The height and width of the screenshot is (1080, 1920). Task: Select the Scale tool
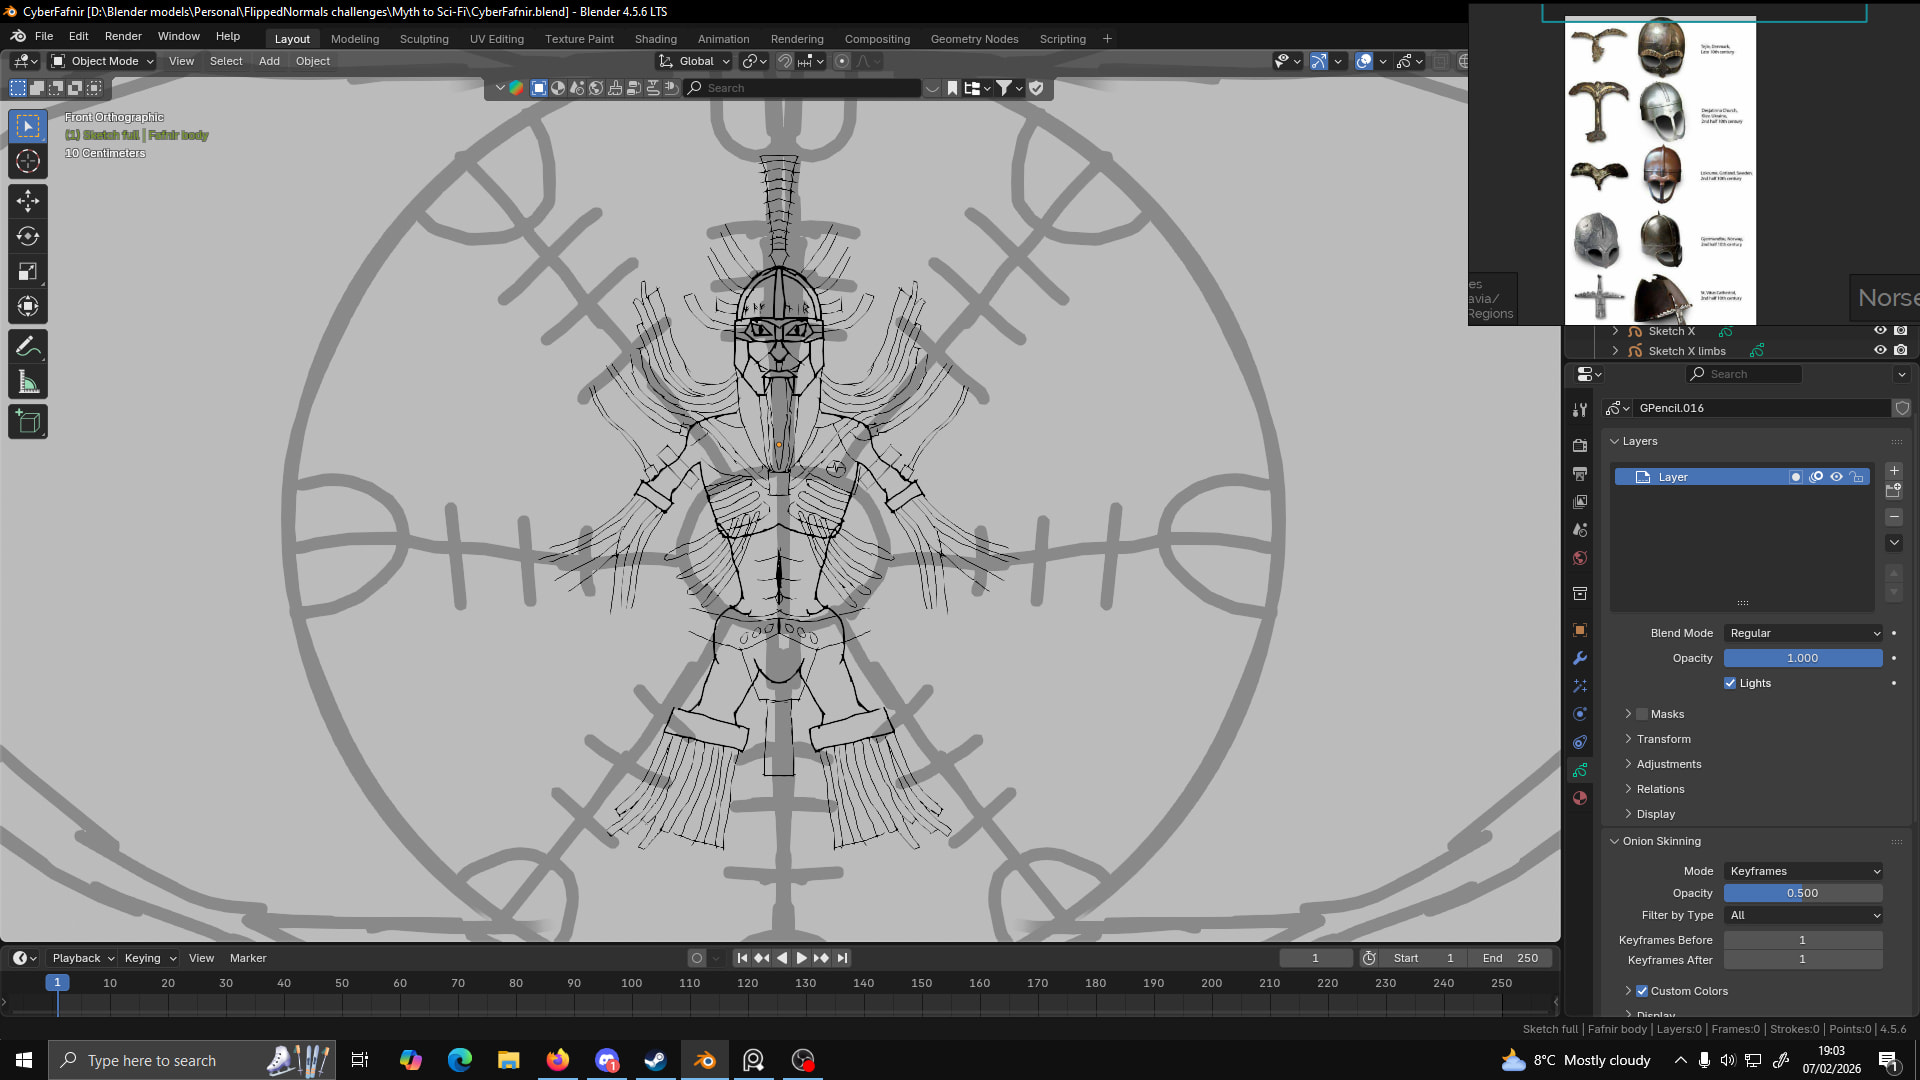(x=28, y=271)
